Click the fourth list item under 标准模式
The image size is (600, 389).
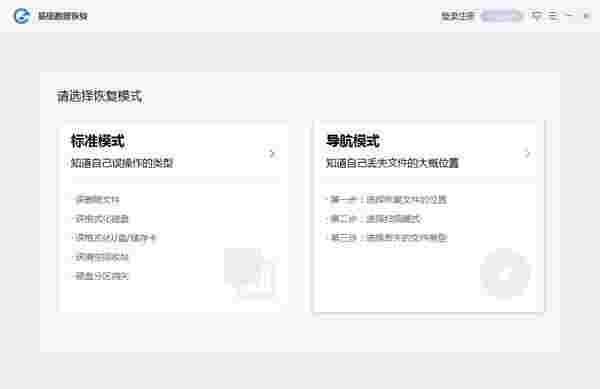[x=102, y=257]
